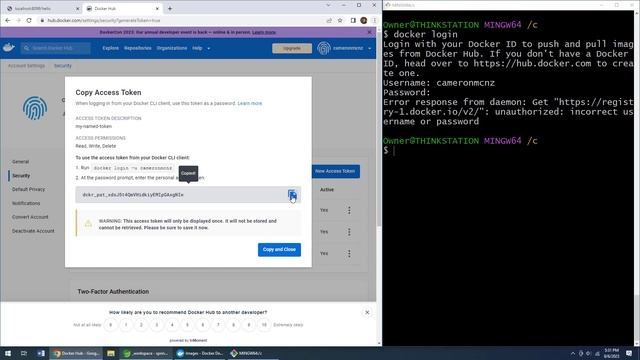The height and width of the screenshot is (360, 640).
Task: Click the Docker whale logo
Action: [x=9, y=48]
